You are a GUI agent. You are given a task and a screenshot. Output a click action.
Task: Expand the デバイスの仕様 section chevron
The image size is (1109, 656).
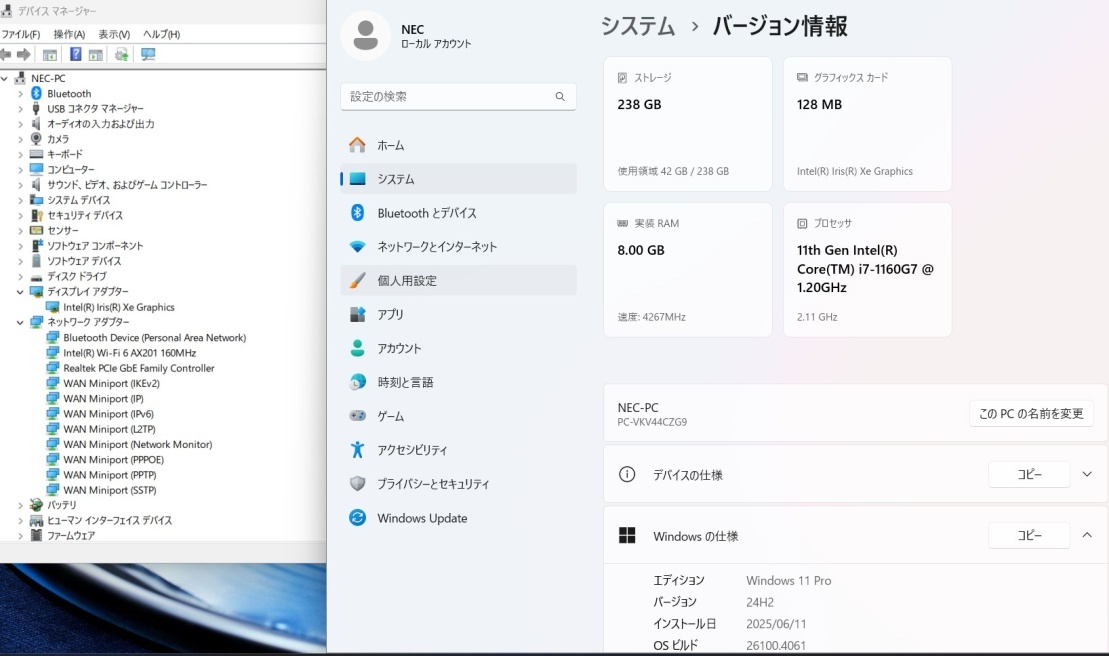[x=1087, y=474]
